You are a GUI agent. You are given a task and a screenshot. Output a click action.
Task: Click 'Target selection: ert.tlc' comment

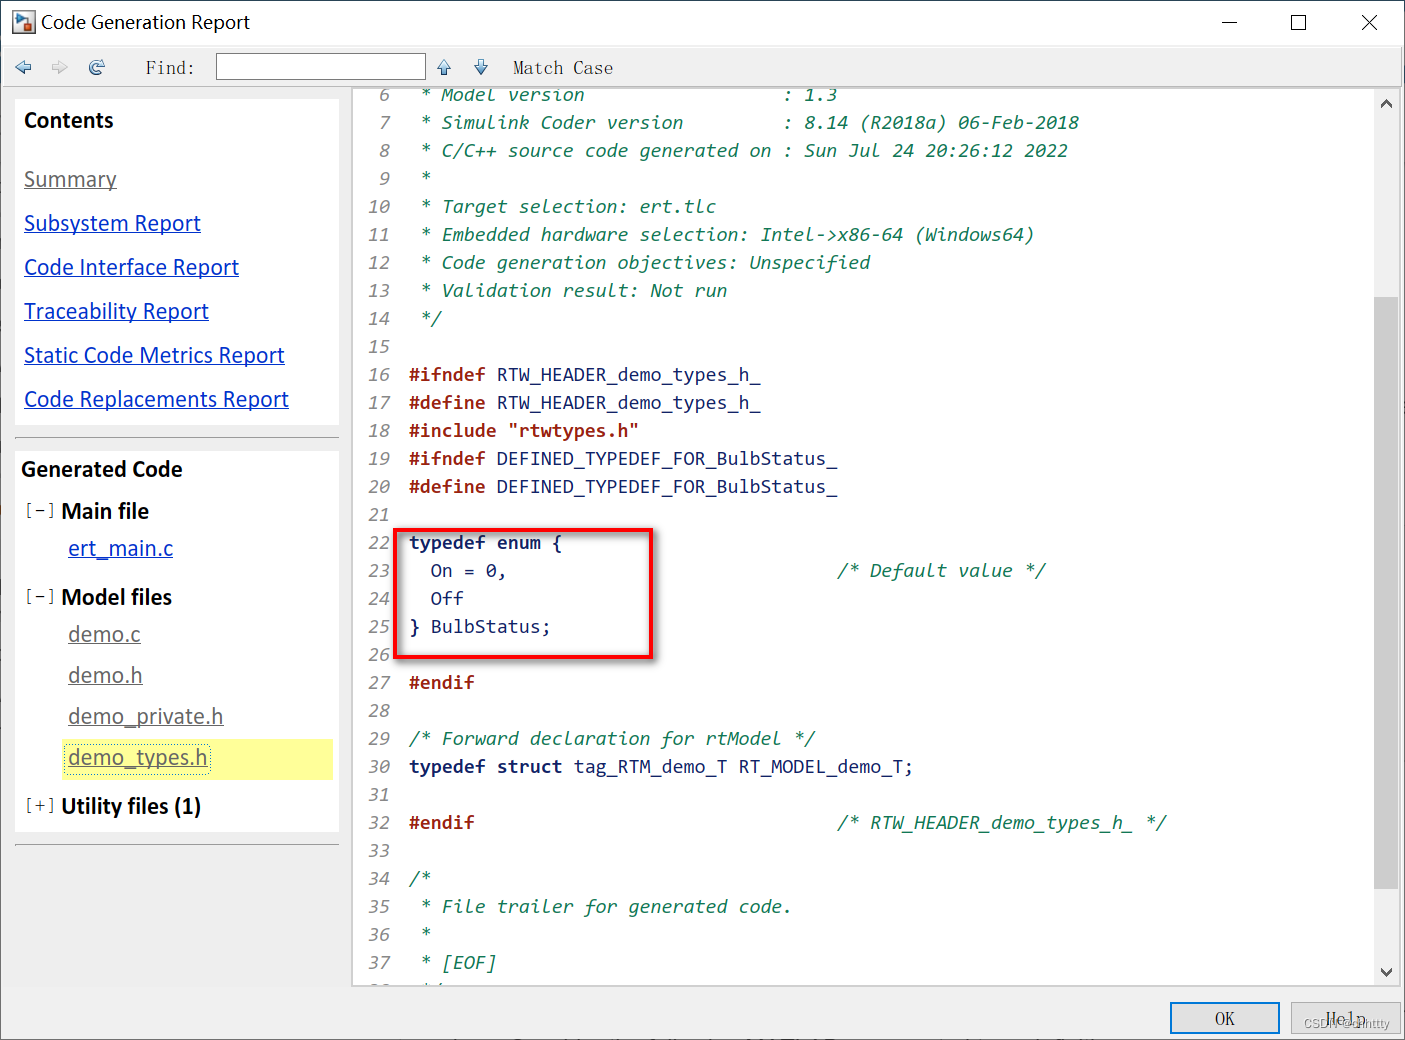pos(569,207)
